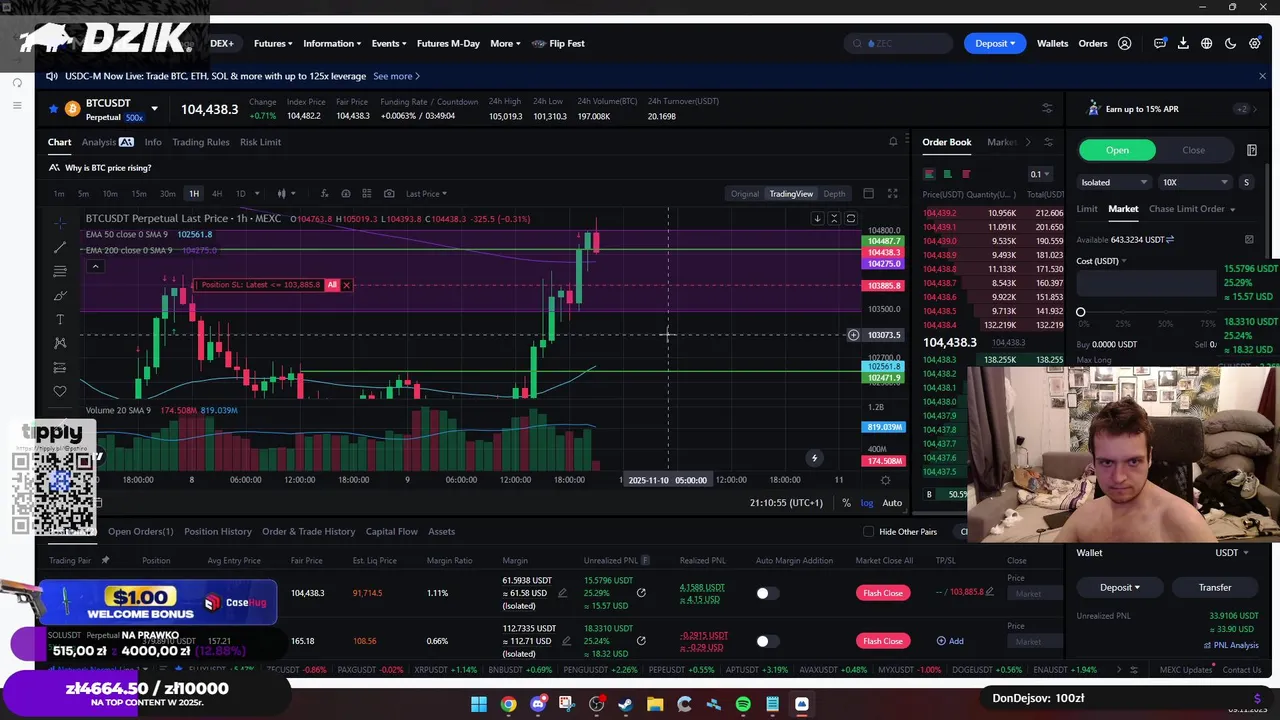Close the USDC-M announcement banner
The height and width of the screenshot is (720, 1280).
[1262, 76]
